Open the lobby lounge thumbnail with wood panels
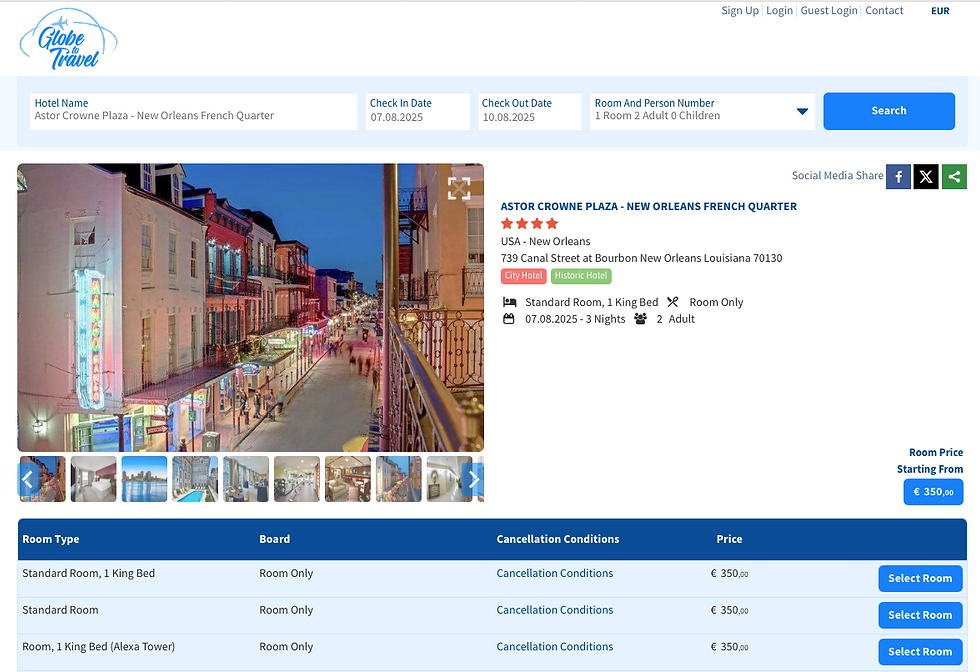980x672 pixels. coord(348,479)
